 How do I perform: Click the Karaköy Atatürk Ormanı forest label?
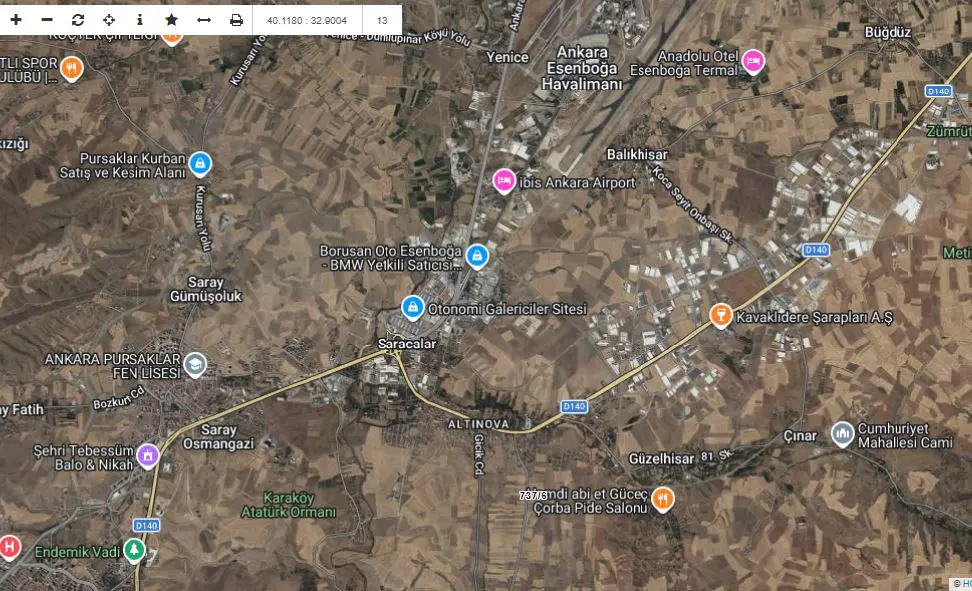(289, 505)
